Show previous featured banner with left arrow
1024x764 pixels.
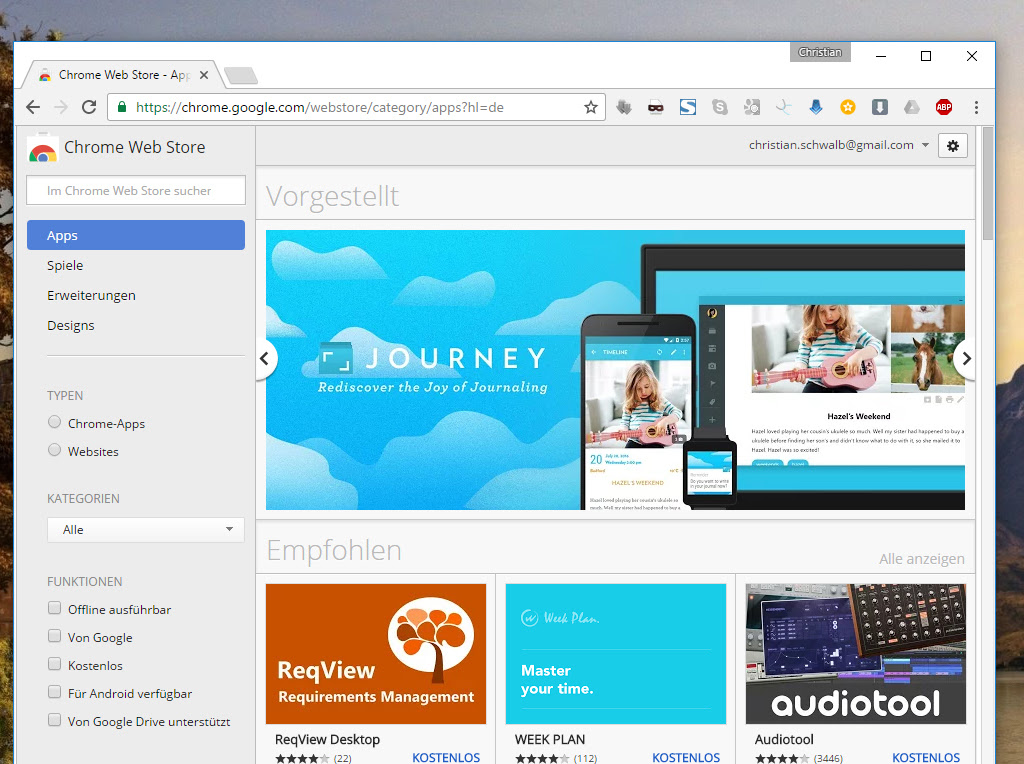point(264,358)
